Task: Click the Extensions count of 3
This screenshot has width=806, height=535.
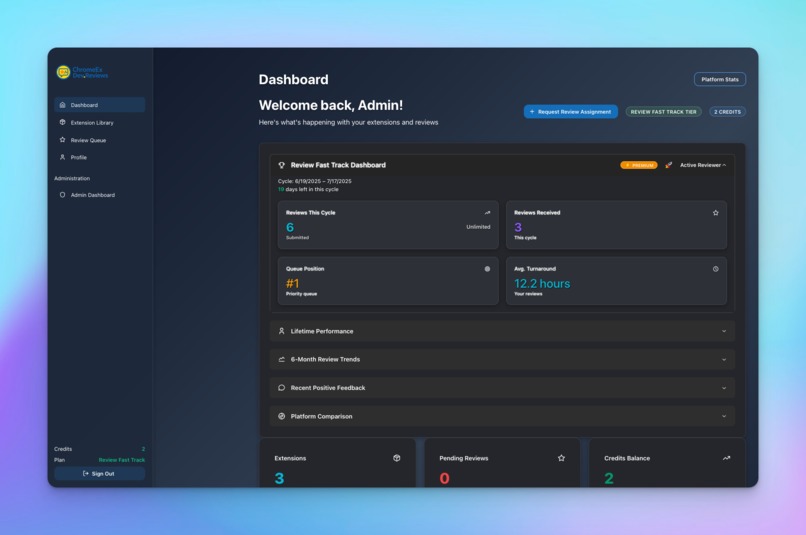Action: tap(279, 478)
